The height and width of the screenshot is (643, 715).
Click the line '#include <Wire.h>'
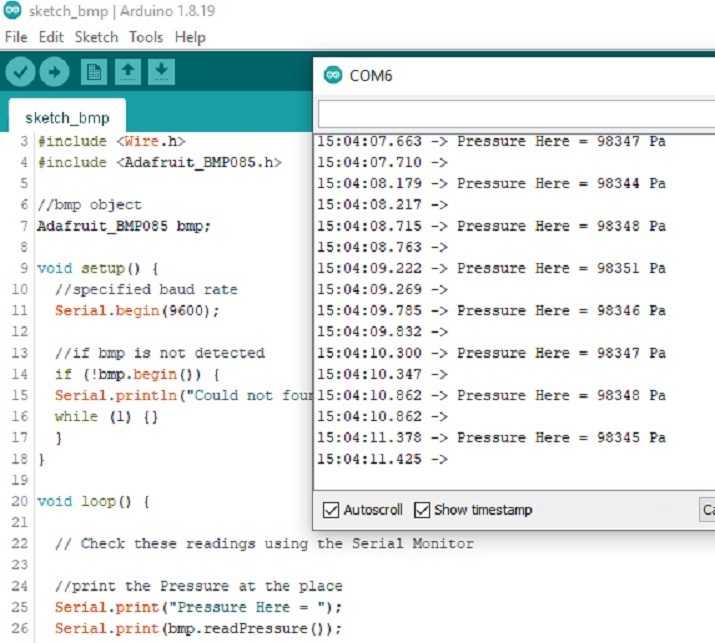[112, 141]
